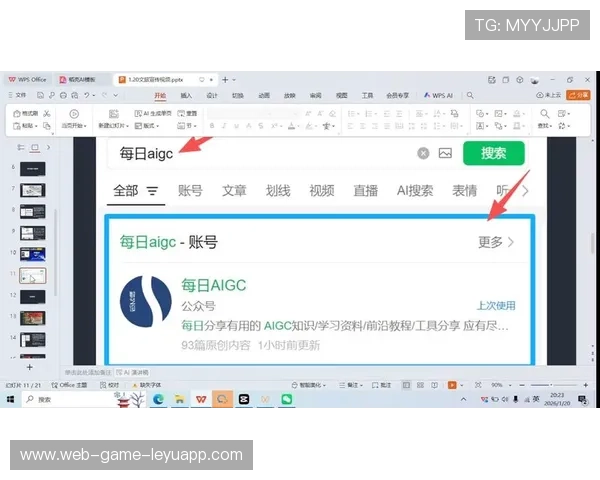Add a new slide with the panel plus button
This screenshot has width=600, height=480.
click(29, 367)
